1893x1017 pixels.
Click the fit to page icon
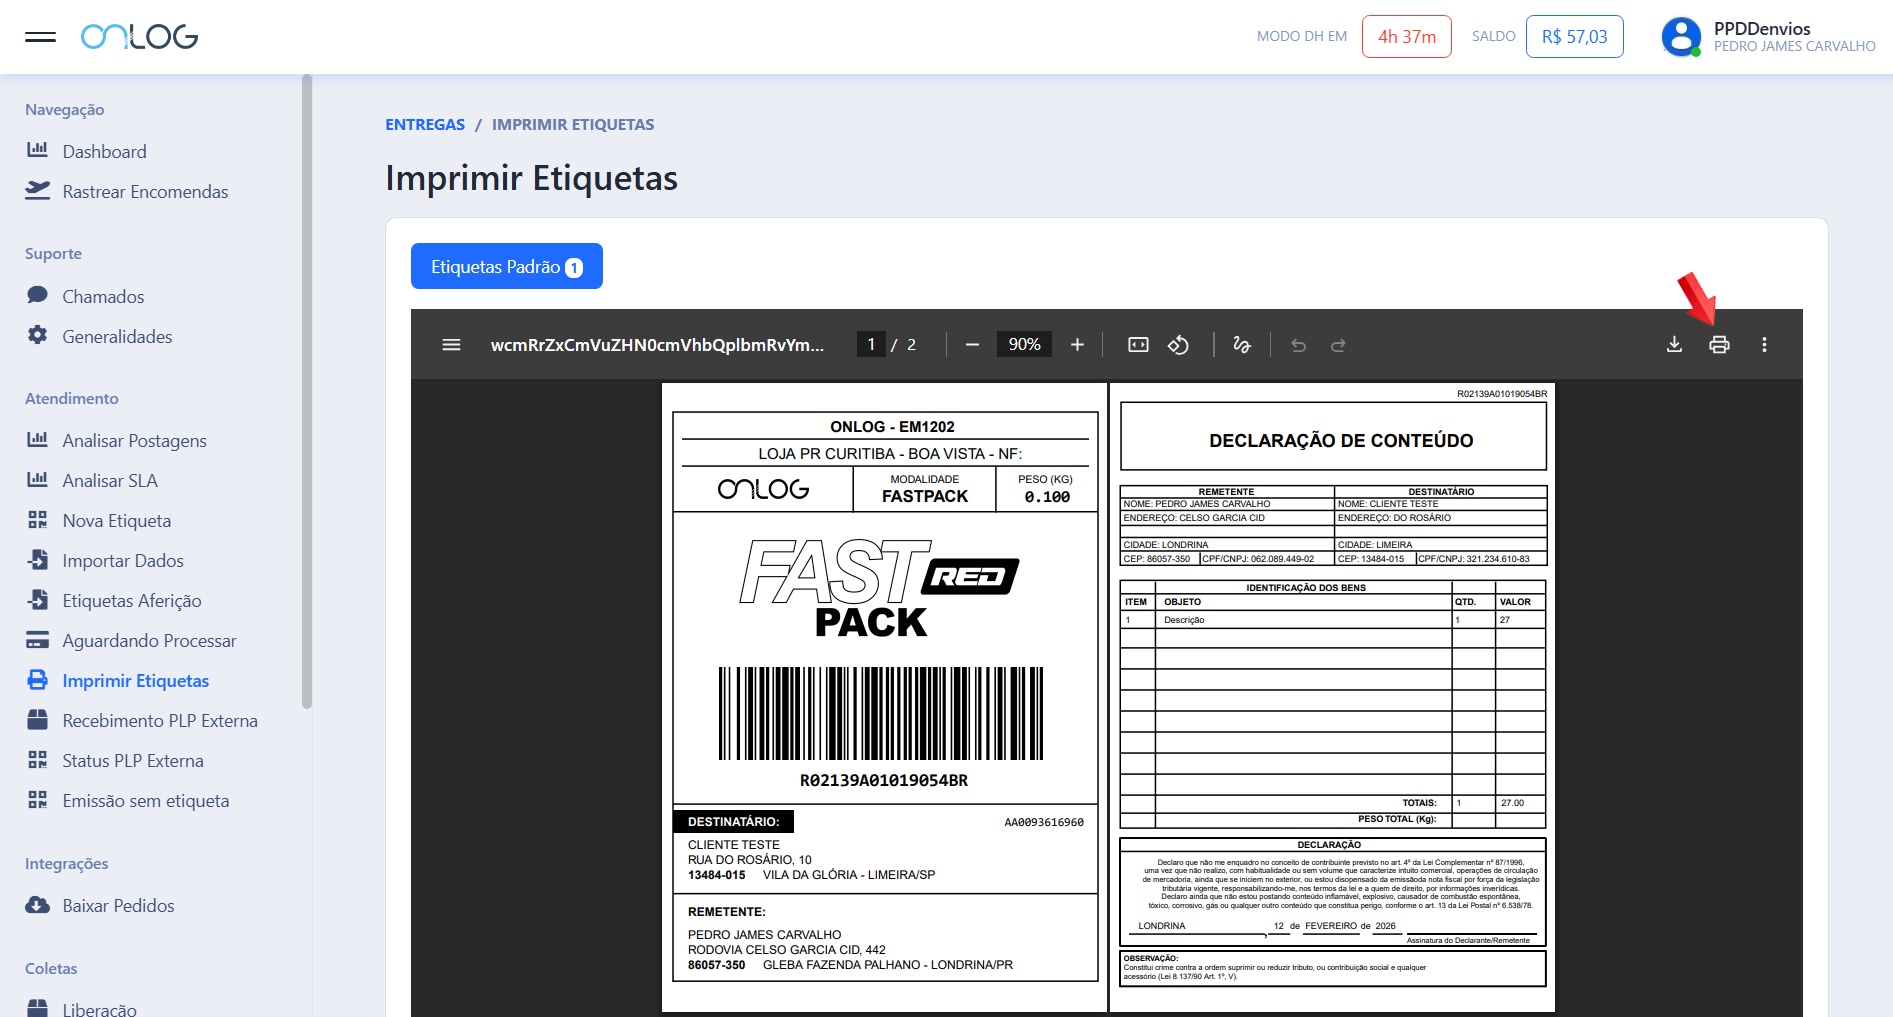(x=1138, y=345)
